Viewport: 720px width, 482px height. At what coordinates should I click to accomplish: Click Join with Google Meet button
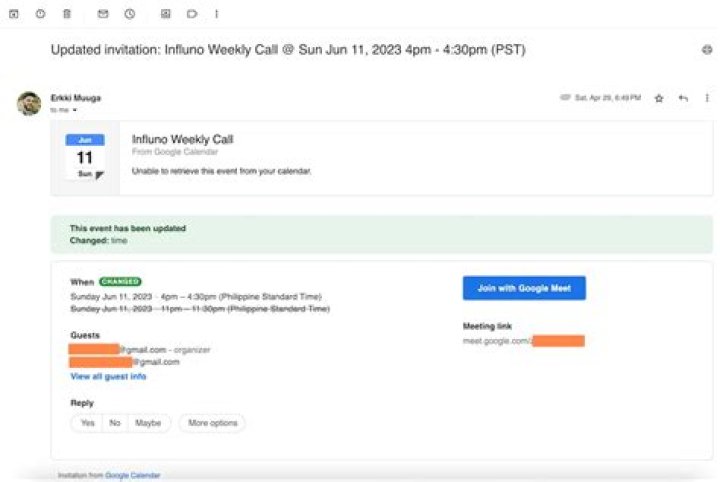(x=524, y=288)
